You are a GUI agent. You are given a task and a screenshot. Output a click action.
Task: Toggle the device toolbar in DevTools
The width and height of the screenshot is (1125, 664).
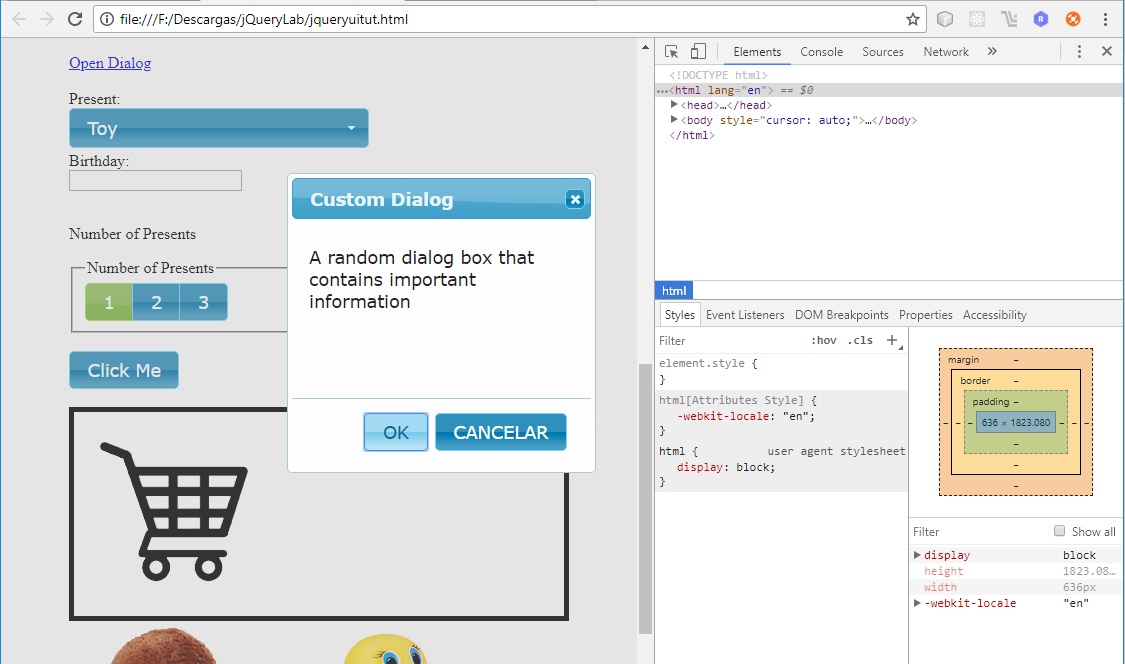pyautogui.click(x=698, y=52)
